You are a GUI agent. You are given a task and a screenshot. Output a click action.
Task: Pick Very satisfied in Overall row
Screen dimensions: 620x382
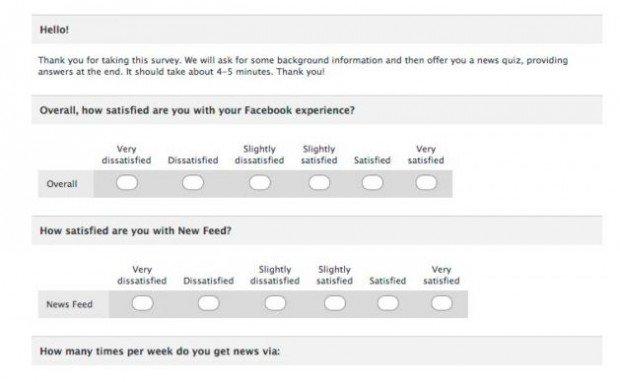tap(426, 183)
